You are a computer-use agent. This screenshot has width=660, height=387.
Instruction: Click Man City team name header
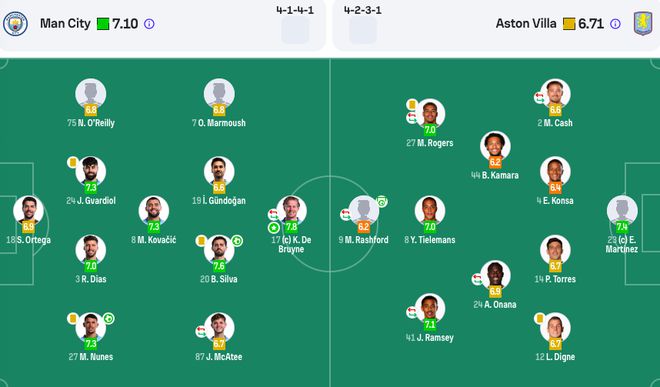pyautogui.click(x=65, y=24)
